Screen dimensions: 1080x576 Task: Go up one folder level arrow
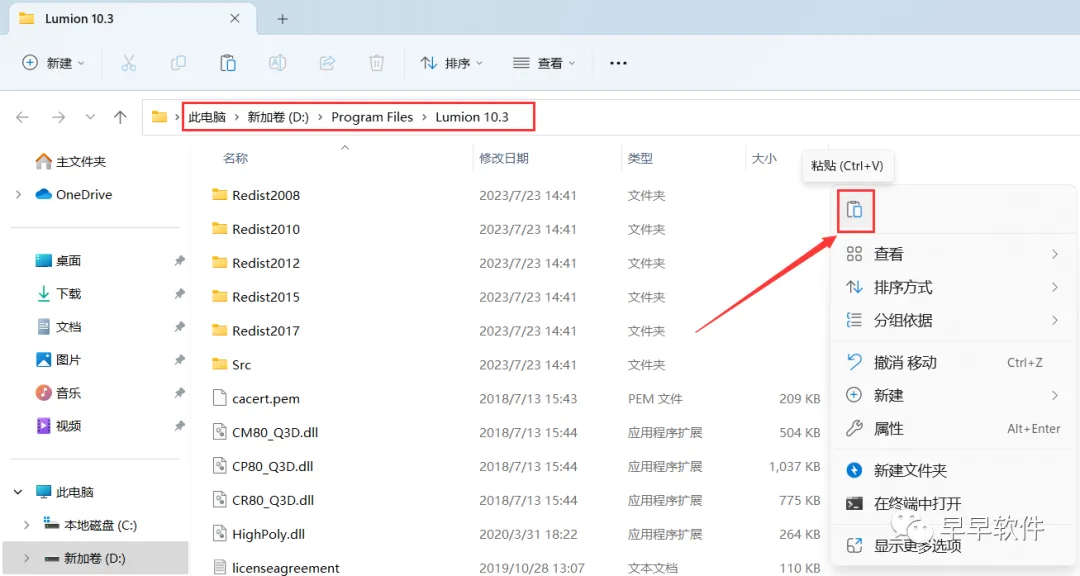[121, 117]
